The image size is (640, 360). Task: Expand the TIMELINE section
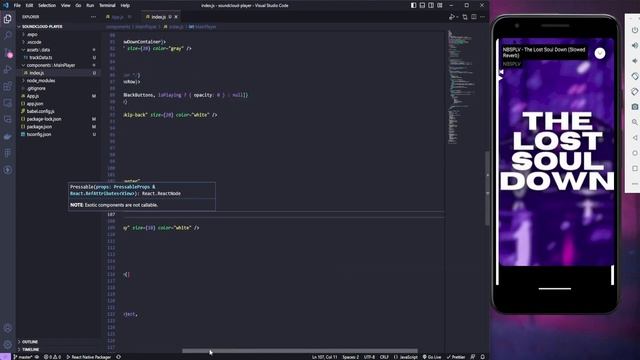[30, 350]
